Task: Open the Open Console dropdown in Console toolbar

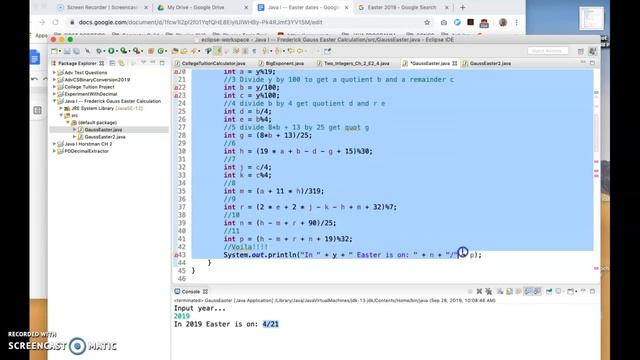Action: [x=576, y=291]
